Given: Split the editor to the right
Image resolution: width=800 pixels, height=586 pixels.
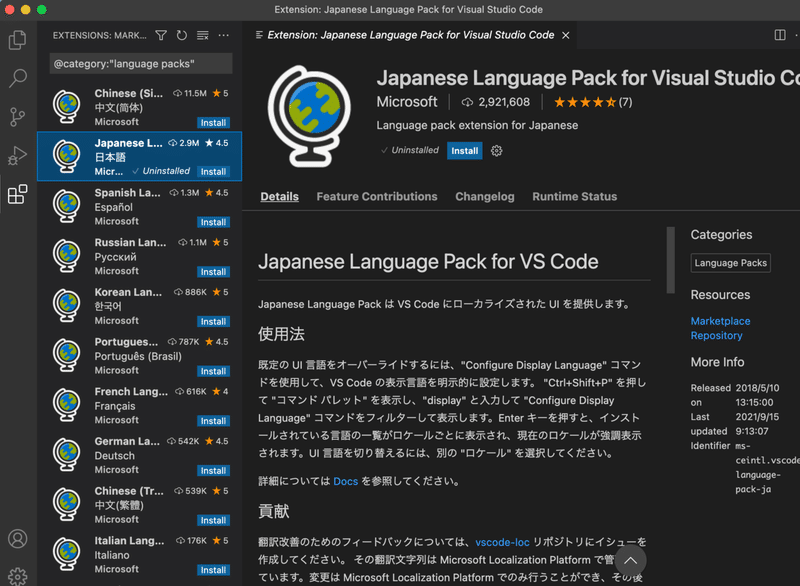Looking at the screenshot, I should 780,35.
